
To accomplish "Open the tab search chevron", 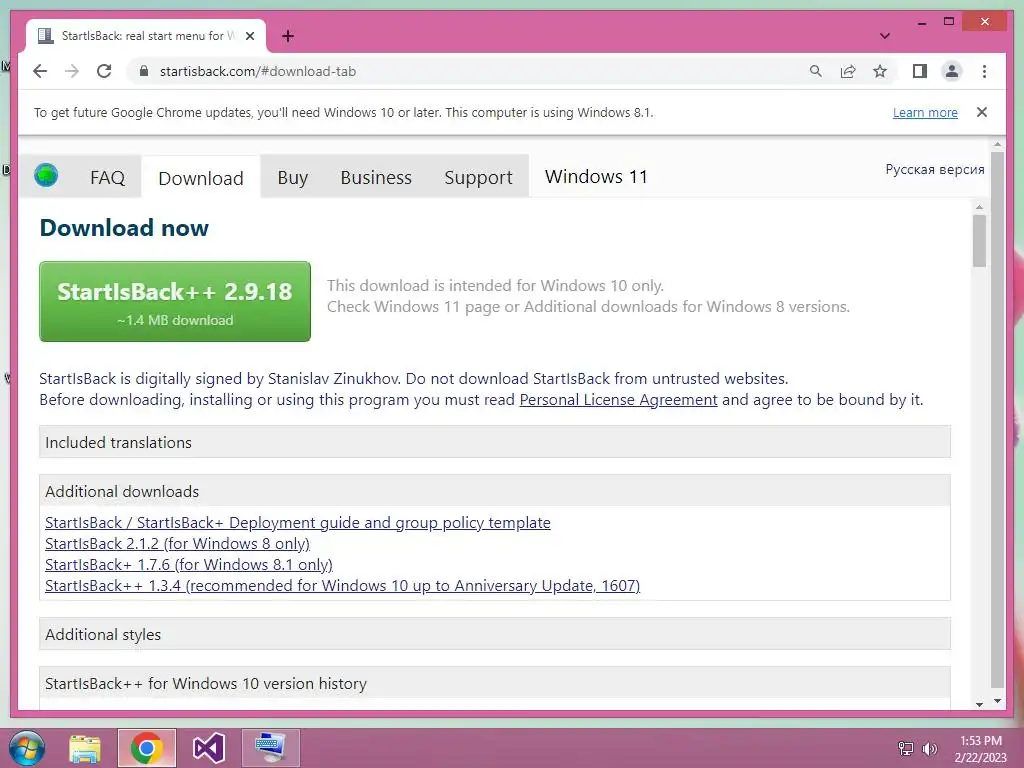I will (x=884, y=36).
